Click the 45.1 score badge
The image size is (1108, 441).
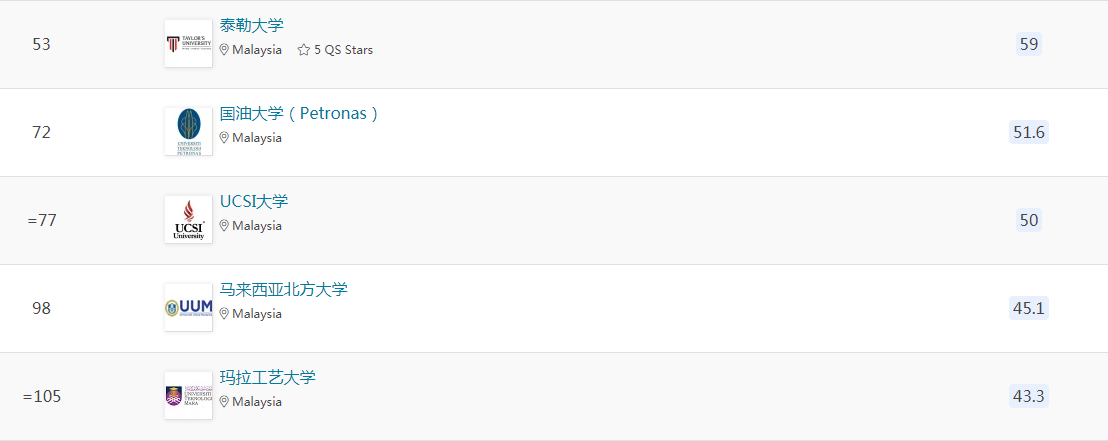pos(1029,308)
